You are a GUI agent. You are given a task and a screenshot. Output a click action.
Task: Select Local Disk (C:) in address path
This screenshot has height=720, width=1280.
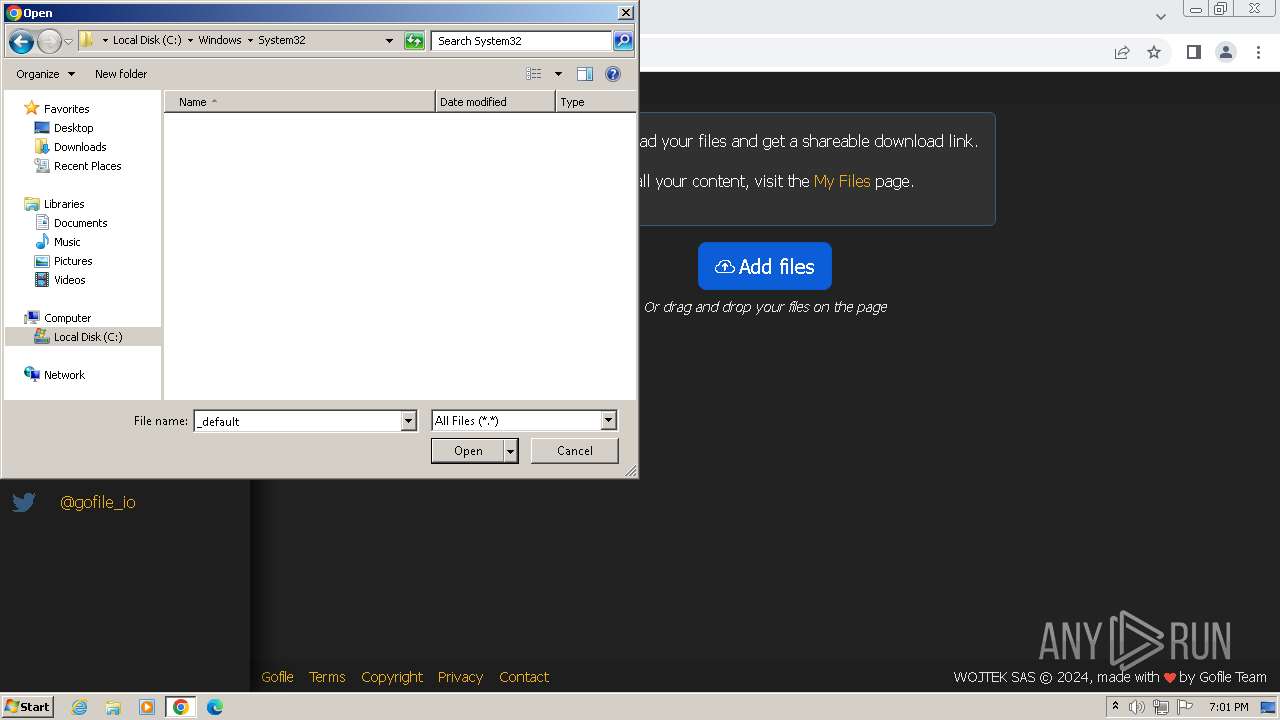147,41
